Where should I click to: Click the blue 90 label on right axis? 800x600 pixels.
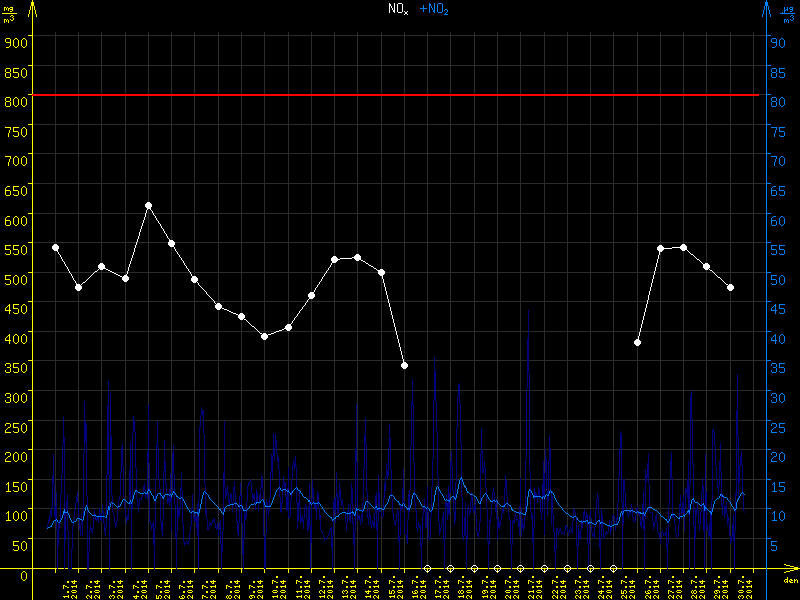pos(775,42)
